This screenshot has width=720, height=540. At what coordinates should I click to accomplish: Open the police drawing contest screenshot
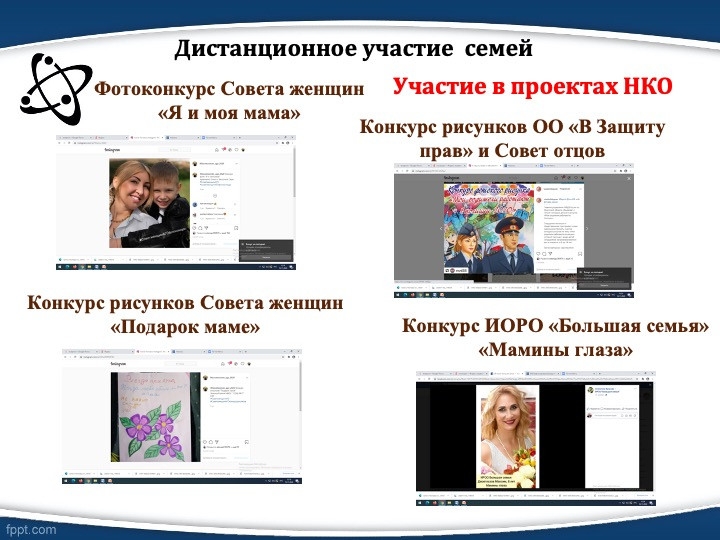pyautogui.click(x=514, y=231)
